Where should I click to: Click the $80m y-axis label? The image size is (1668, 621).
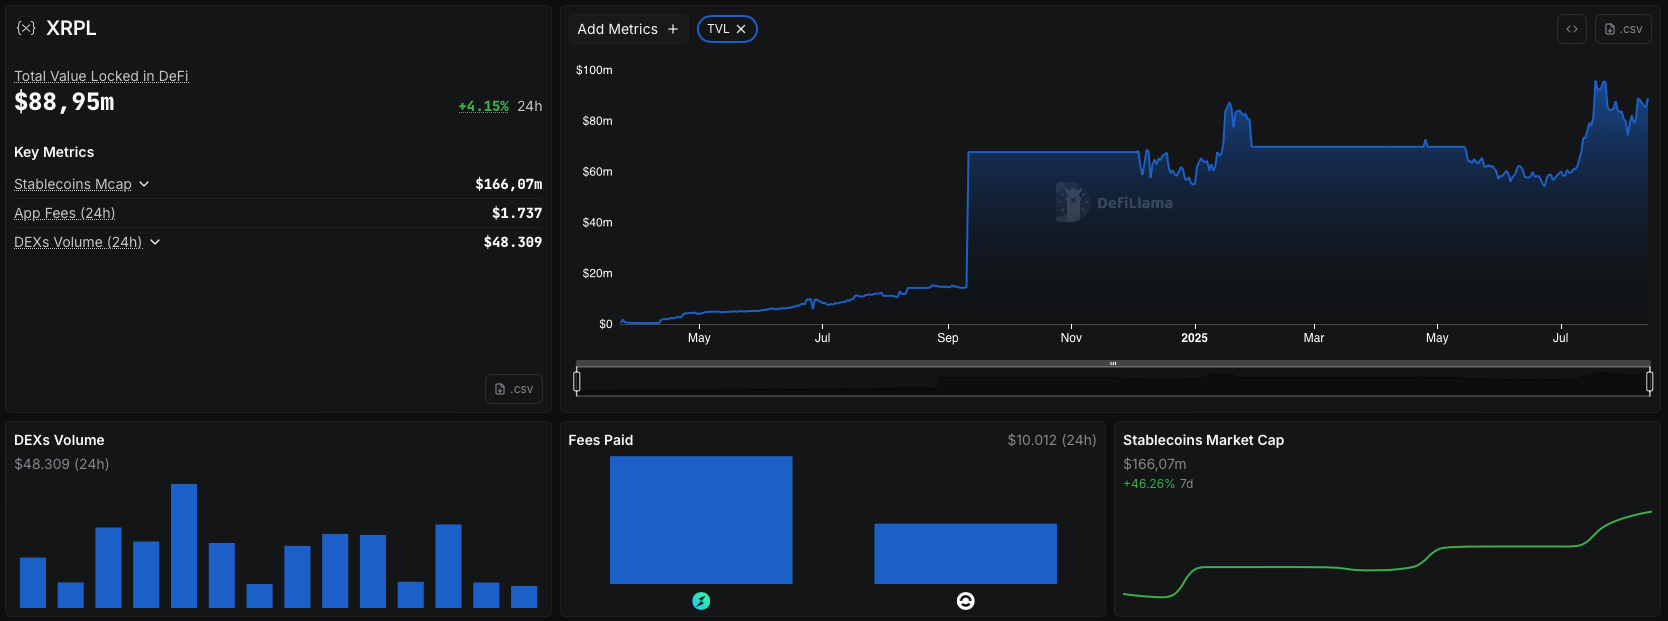(x=597, y=121)
